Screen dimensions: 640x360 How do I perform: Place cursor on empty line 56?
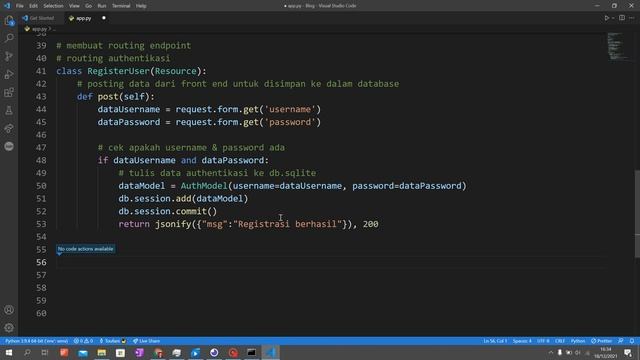331,262
